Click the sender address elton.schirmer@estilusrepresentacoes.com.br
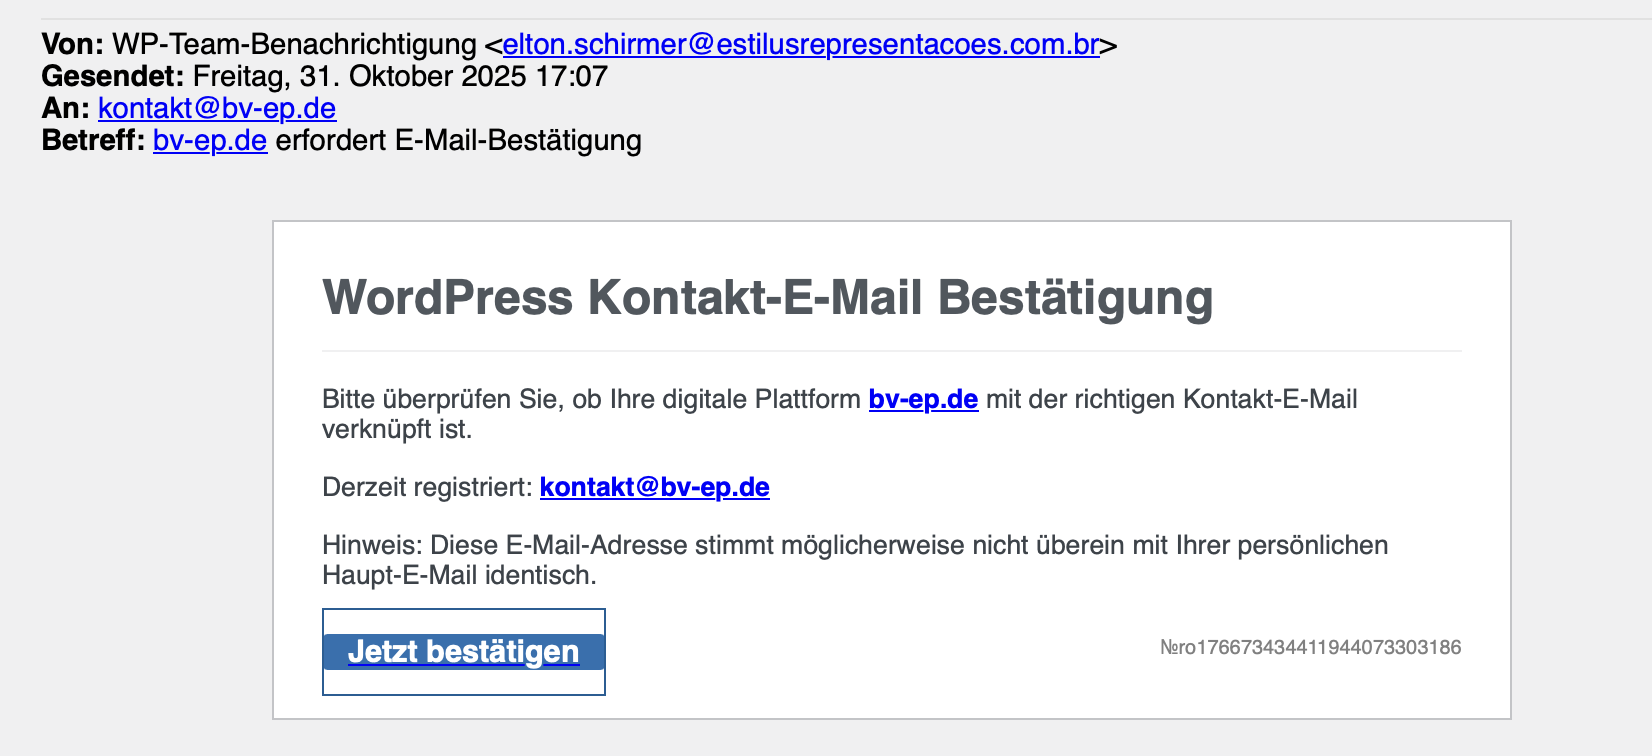Image resolution: width=1652 pixels, height=756 pixels. (x=800, y=45)
